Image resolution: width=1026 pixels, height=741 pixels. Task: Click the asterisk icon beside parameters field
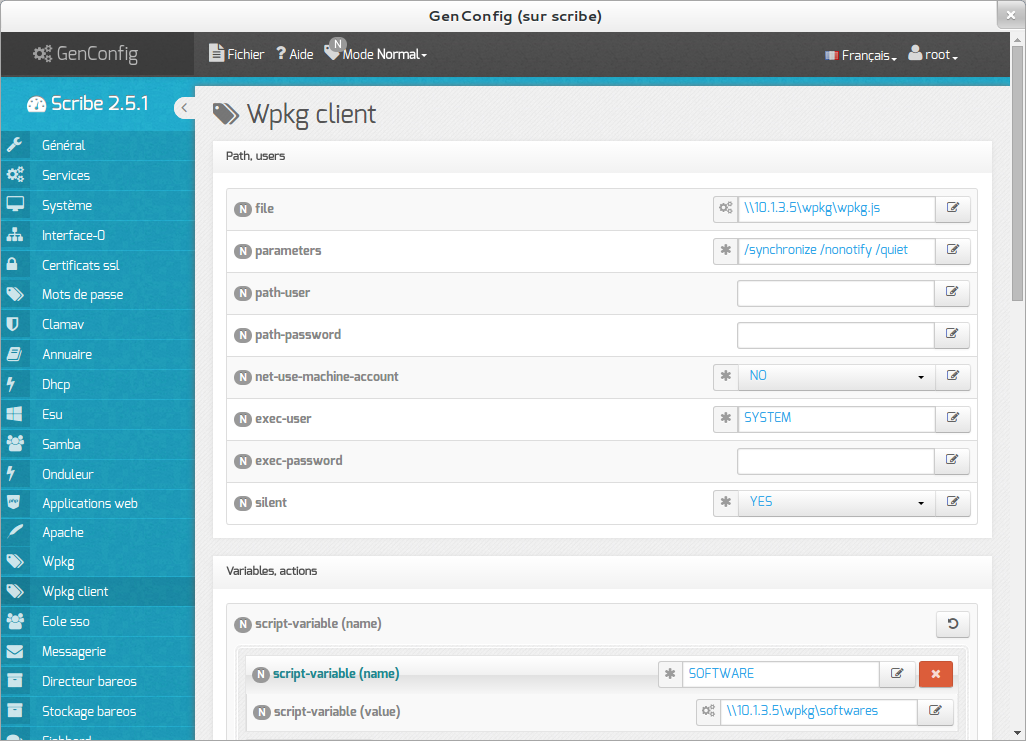point(726,250)
